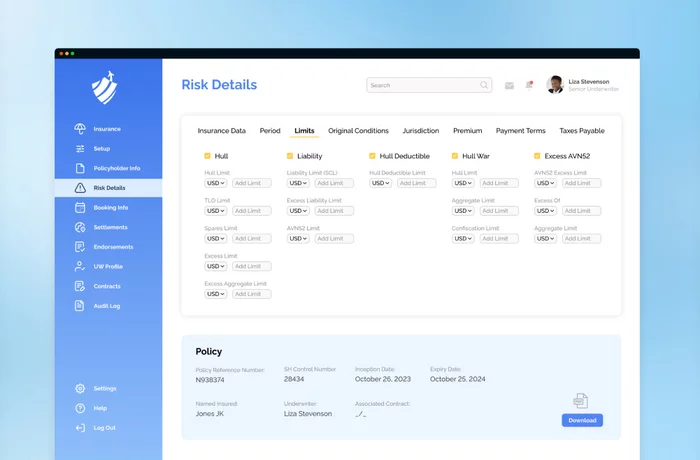Click the blue Download button
The image size is (700, 460).
(x=582, y=420)
